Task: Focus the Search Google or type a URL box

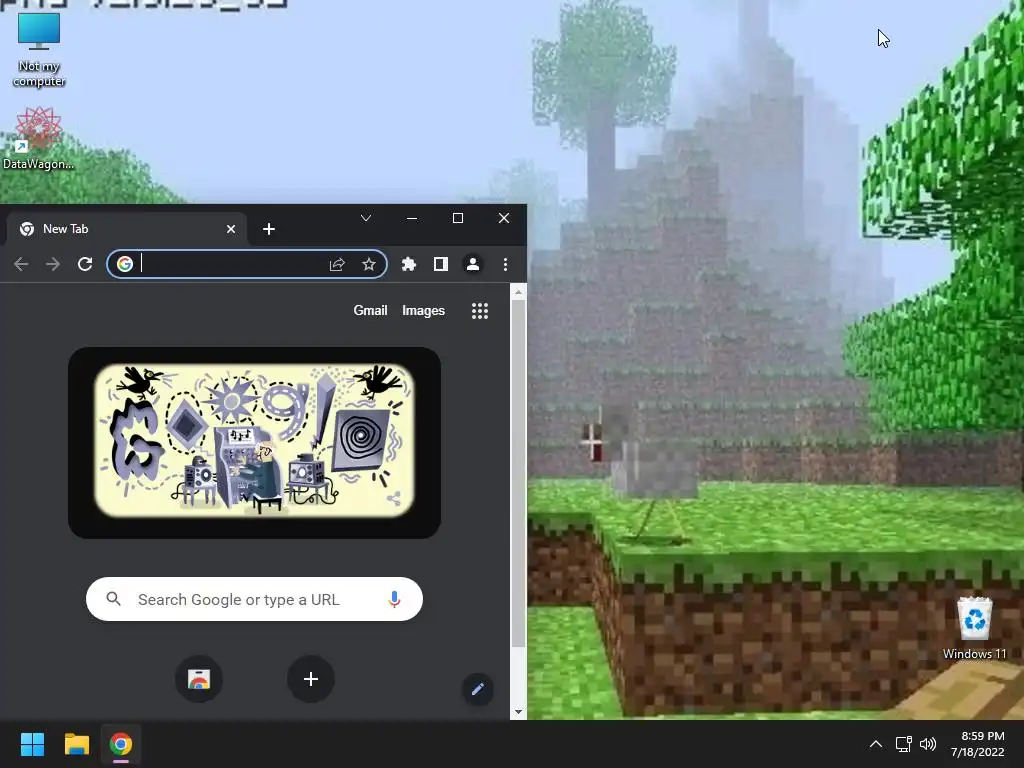Action: [254, 599]
